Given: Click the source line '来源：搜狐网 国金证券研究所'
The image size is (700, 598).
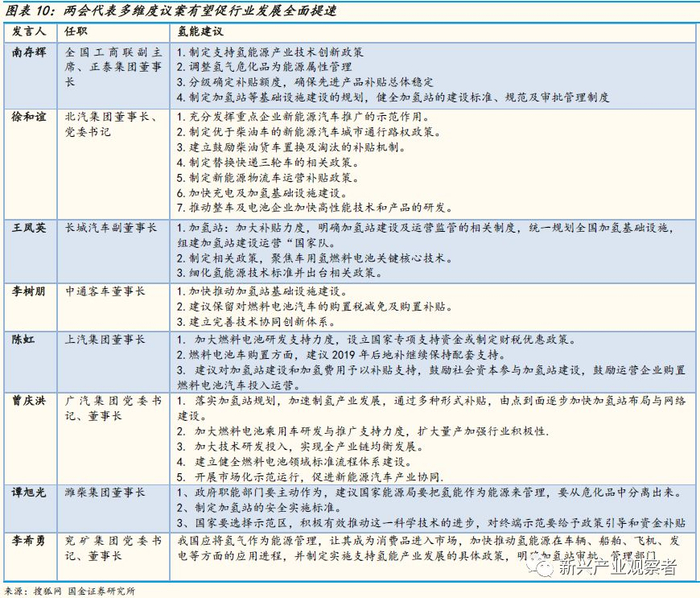Looking at the screenshot, I should coord(70,591).
